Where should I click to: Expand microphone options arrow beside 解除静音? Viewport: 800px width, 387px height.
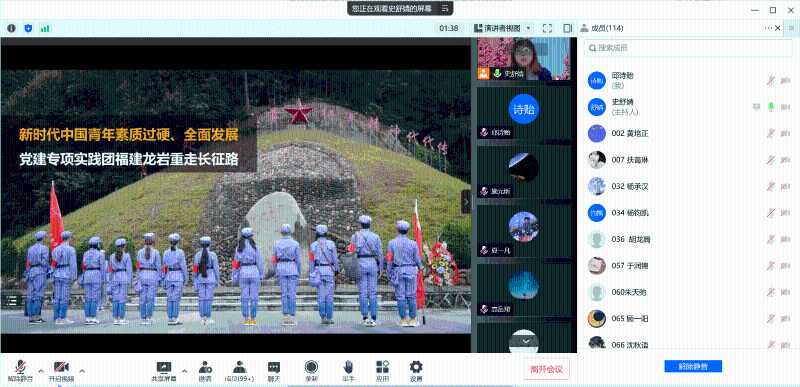(41, 371)
